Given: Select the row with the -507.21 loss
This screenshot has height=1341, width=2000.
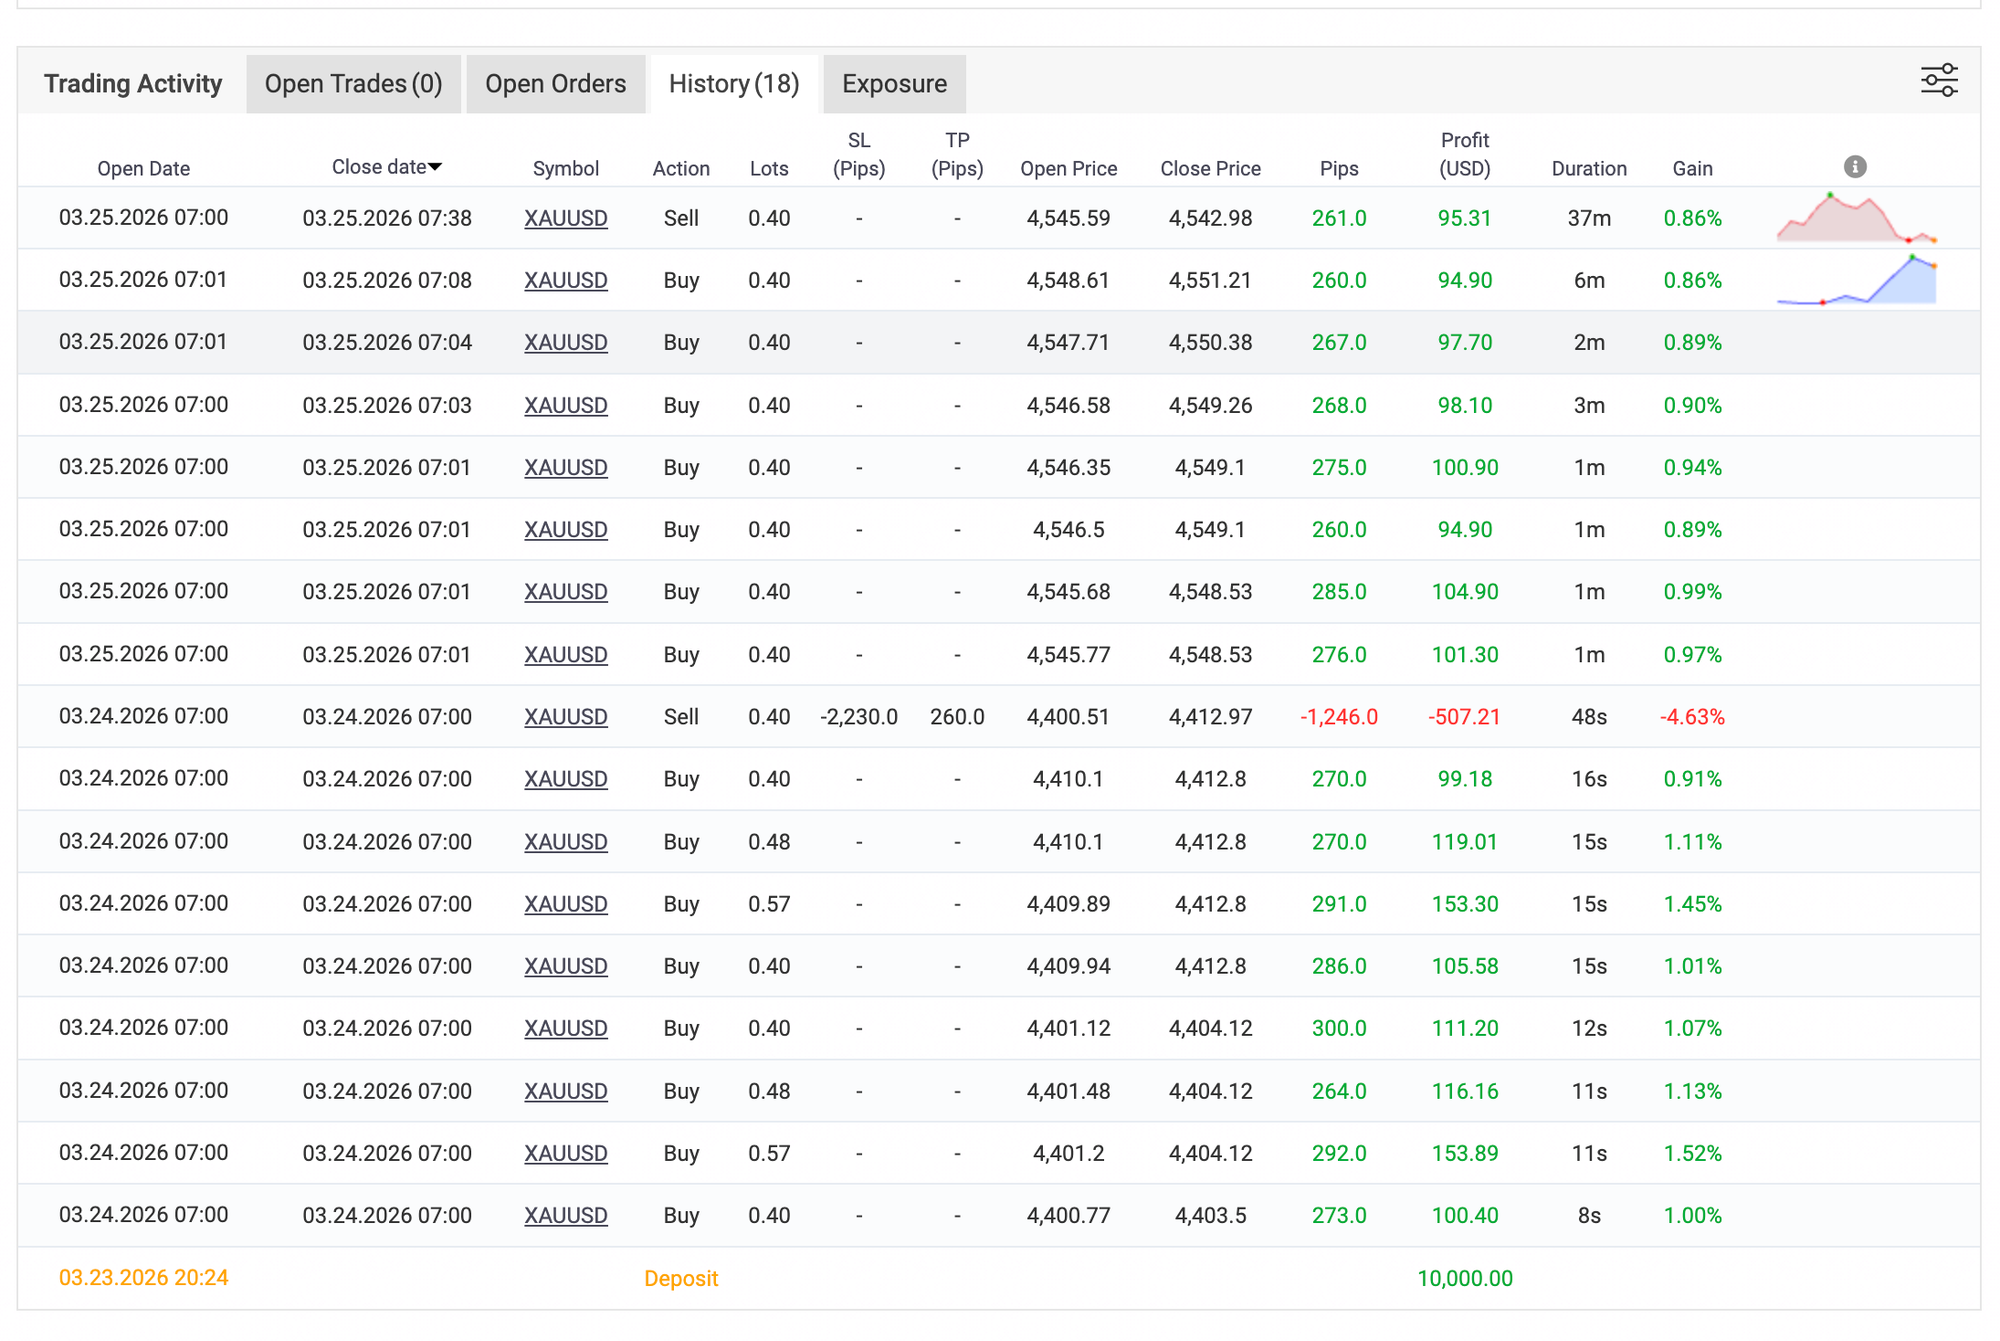Looking at the screenshot, I should click(x=1464, y=717).
